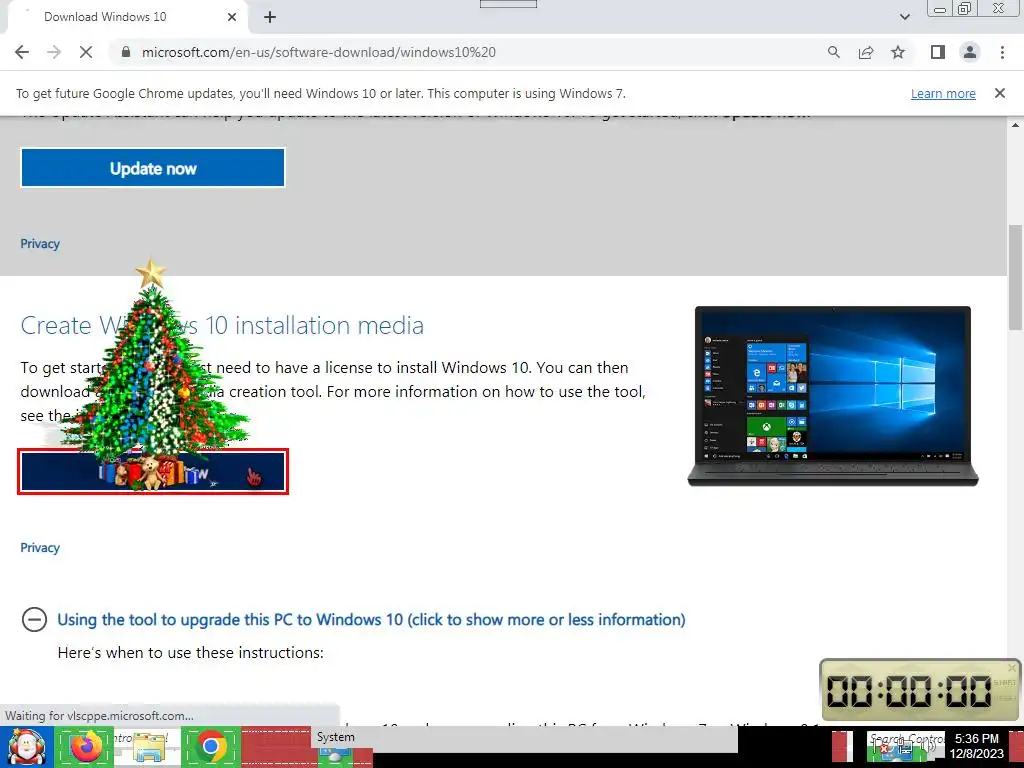Click 'Using the tool to upgrade this PC' link
The height and width of the screenshot is (768, 1024).
tap(372, 620)
